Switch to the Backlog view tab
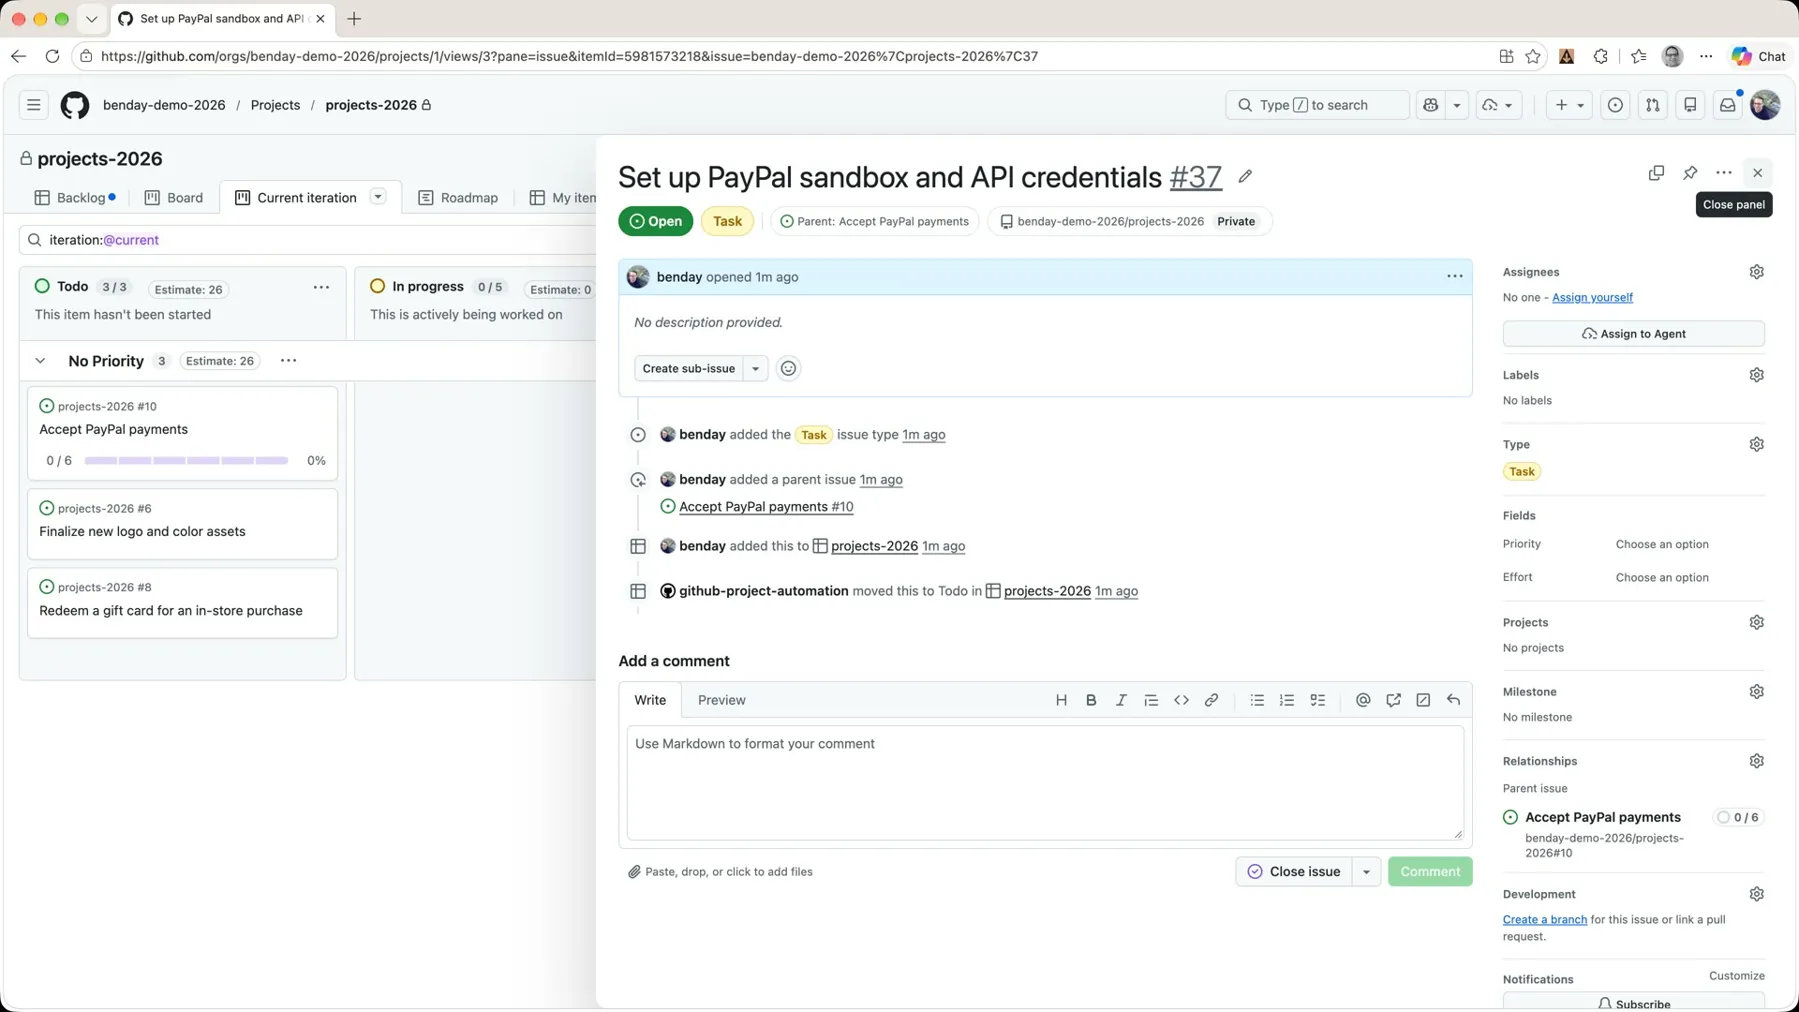Image resolution: width=1799 pixels, height=1012 pixels. pos(76,198)
